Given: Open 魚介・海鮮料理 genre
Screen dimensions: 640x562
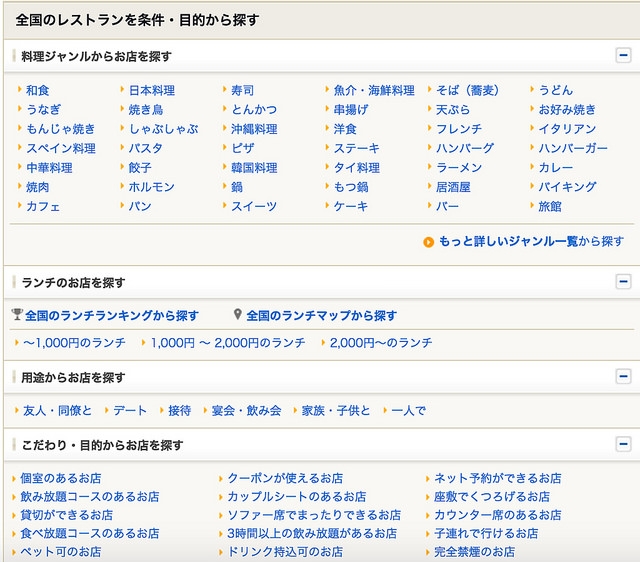Looking at the screenshot, I should (374, 90).
